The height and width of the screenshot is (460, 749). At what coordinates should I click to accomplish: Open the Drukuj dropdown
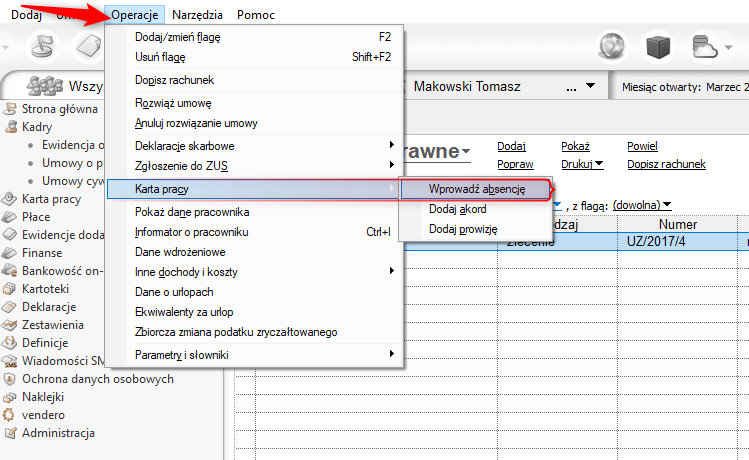click(x=582, y=164)
